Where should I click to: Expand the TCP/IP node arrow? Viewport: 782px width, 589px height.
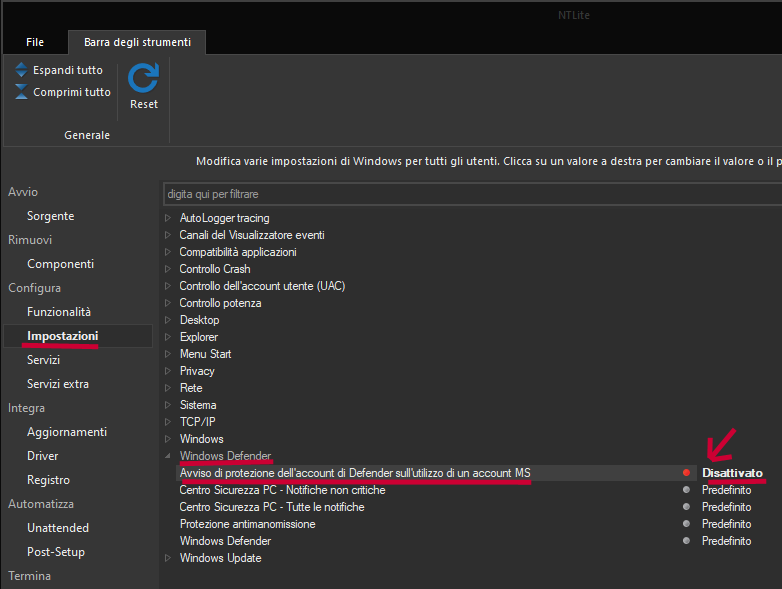(168, 422)
